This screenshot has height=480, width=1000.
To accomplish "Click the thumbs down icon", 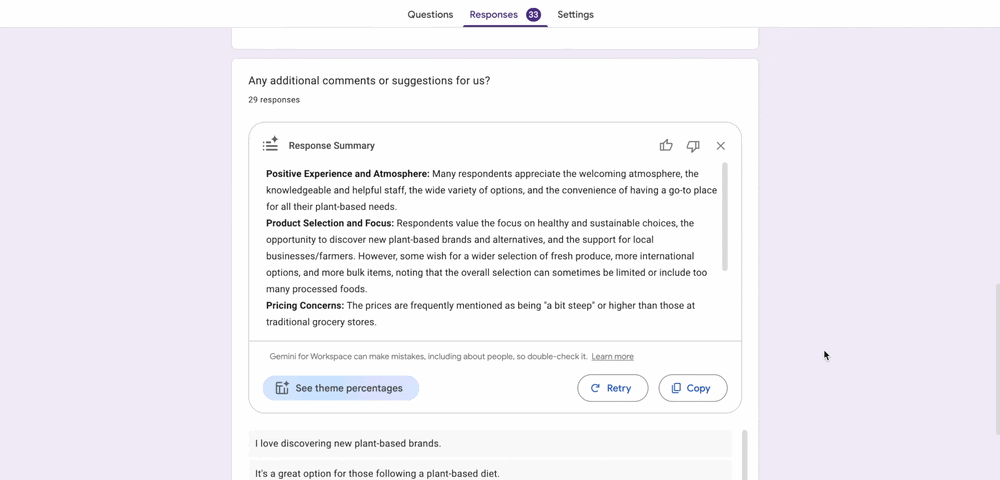I will (693, 146).
